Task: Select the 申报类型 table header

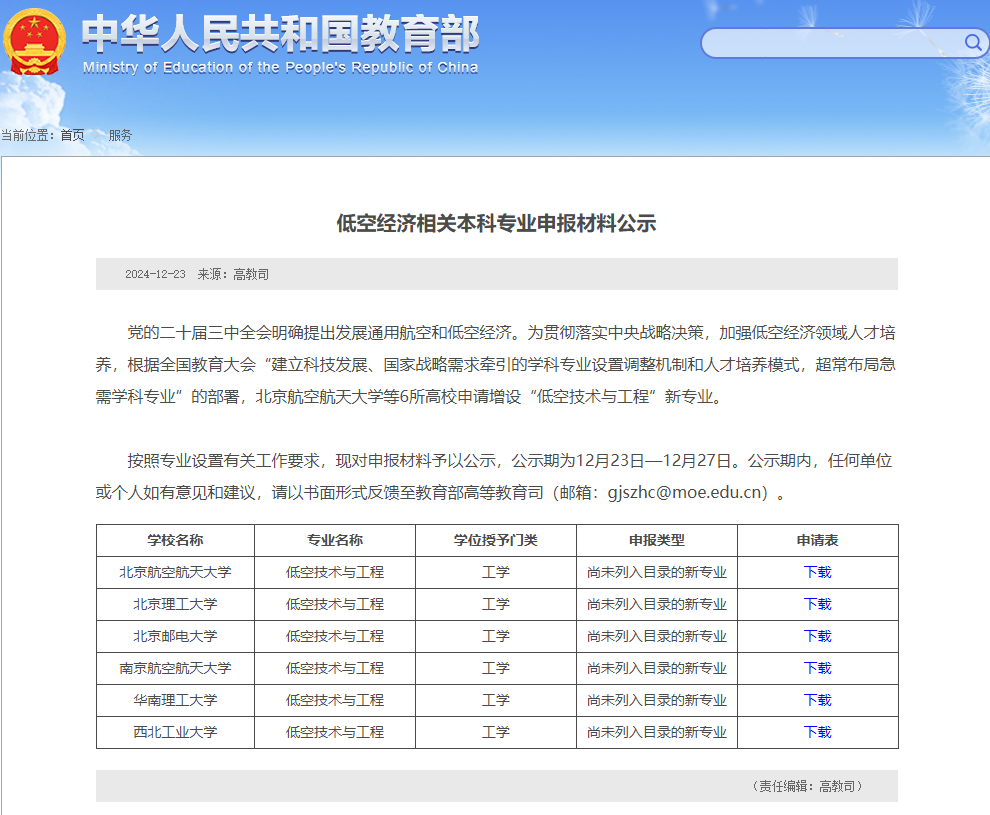Action: click(x=657, y=540)
